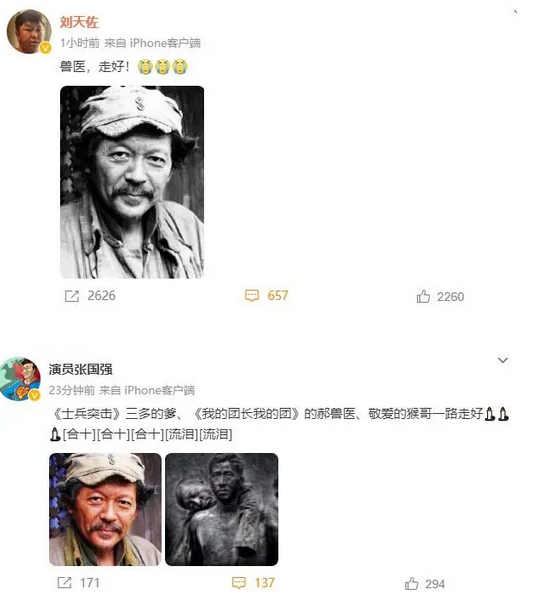Click iPhone客户端 source on second post

tap(159, 390)
